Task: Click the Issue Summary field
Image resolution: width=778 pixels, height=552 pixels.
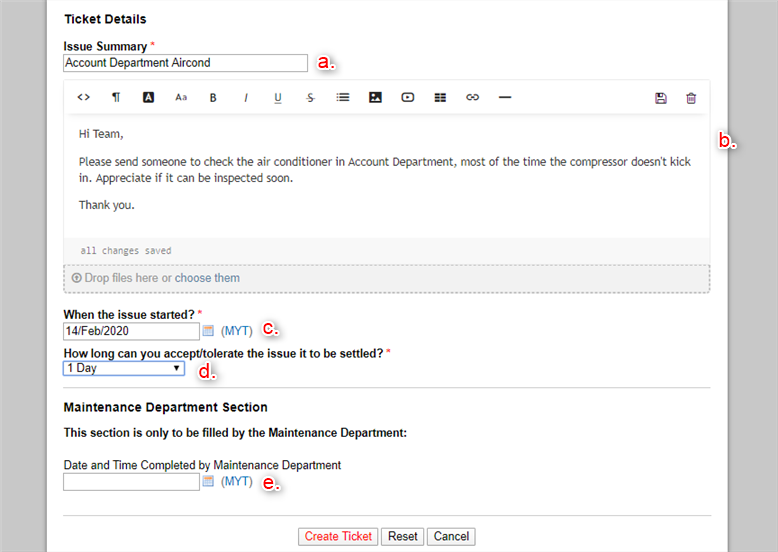Action: pos(186,63)
